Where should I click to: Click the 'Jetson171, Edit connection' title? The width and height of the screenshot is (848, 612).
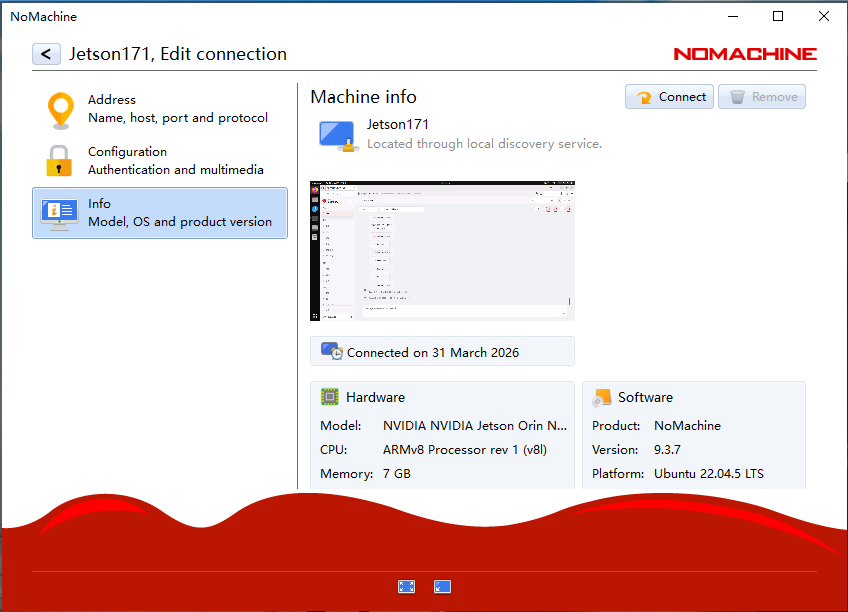(178, 54)
